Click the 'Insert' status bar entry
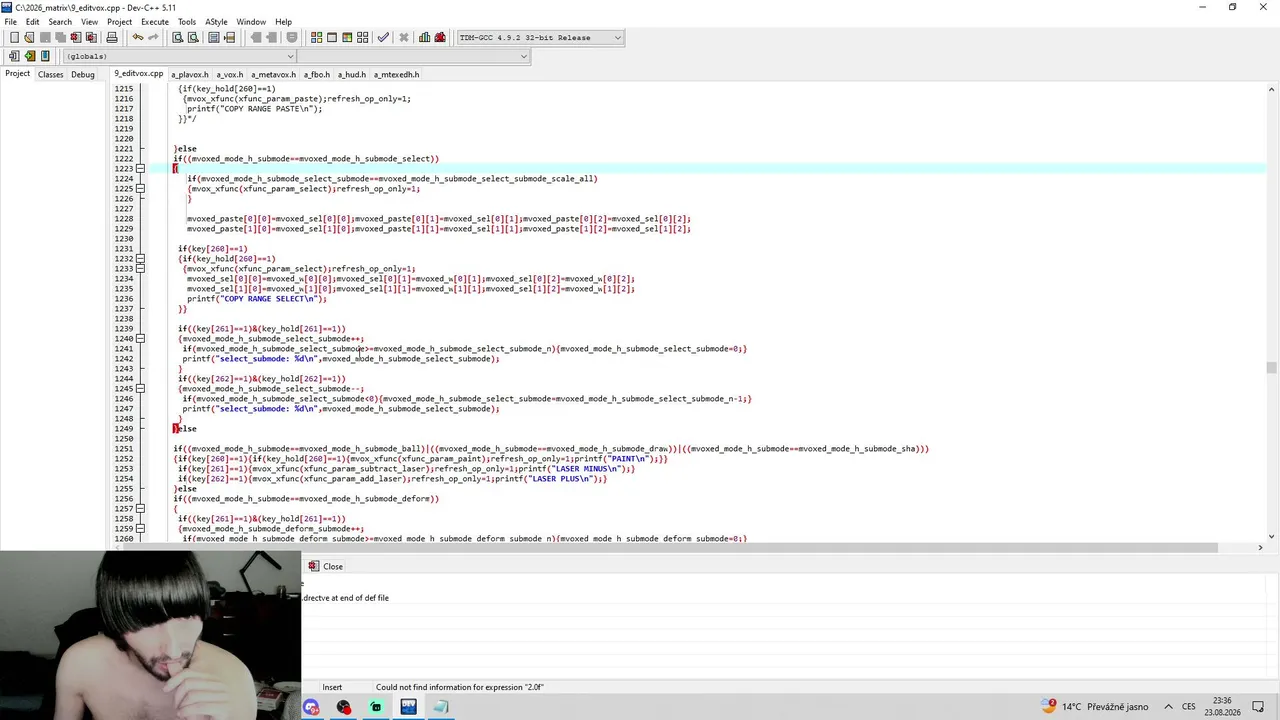The height and width of the screenshot is (720, 1280). (x=332, y=688)
